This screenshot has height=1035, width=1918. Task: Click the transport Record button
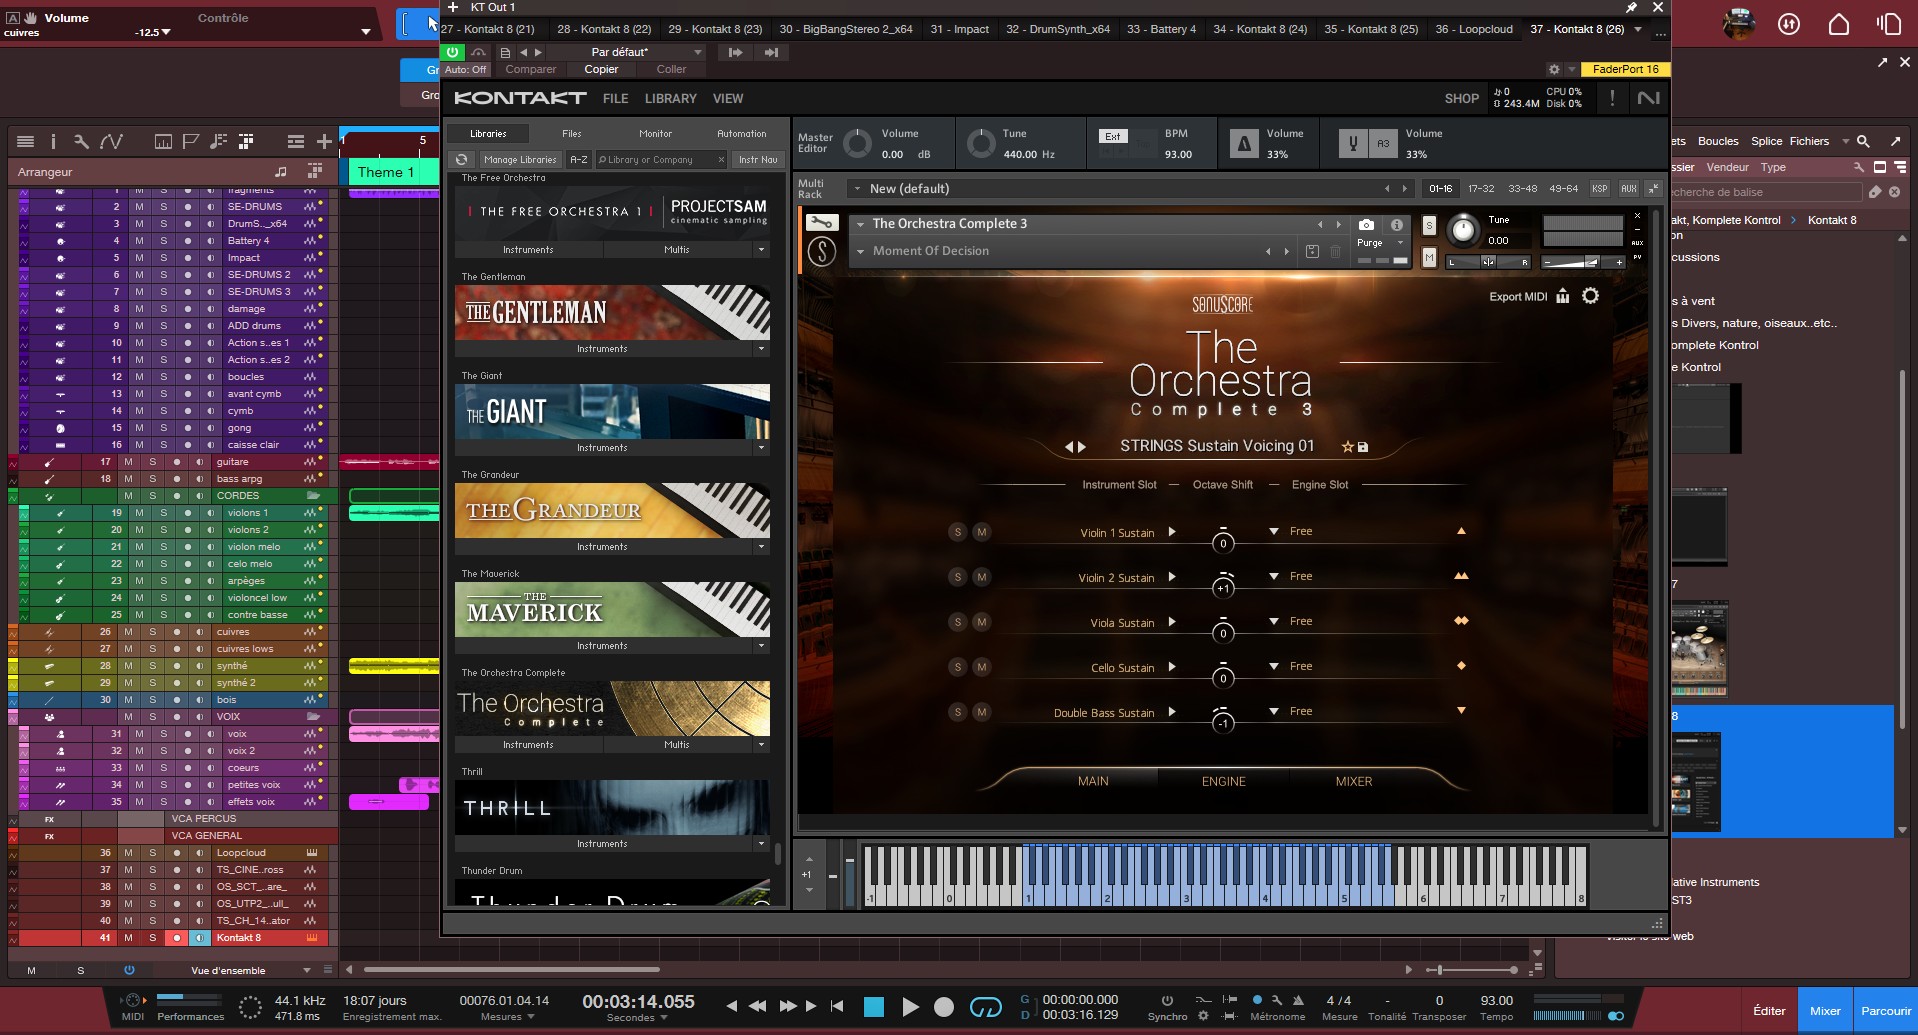(943, 1007)
